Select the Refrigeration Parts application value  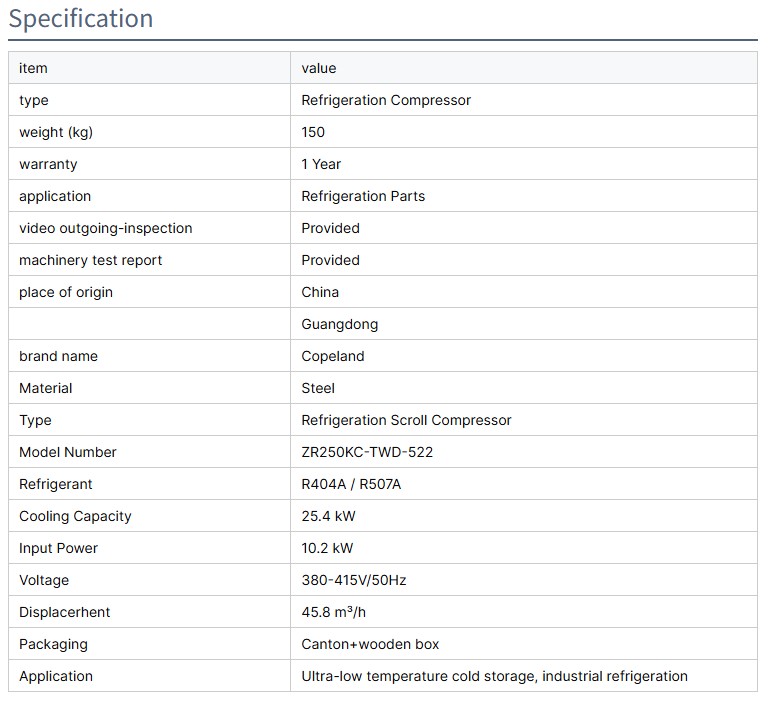point(363,196)
